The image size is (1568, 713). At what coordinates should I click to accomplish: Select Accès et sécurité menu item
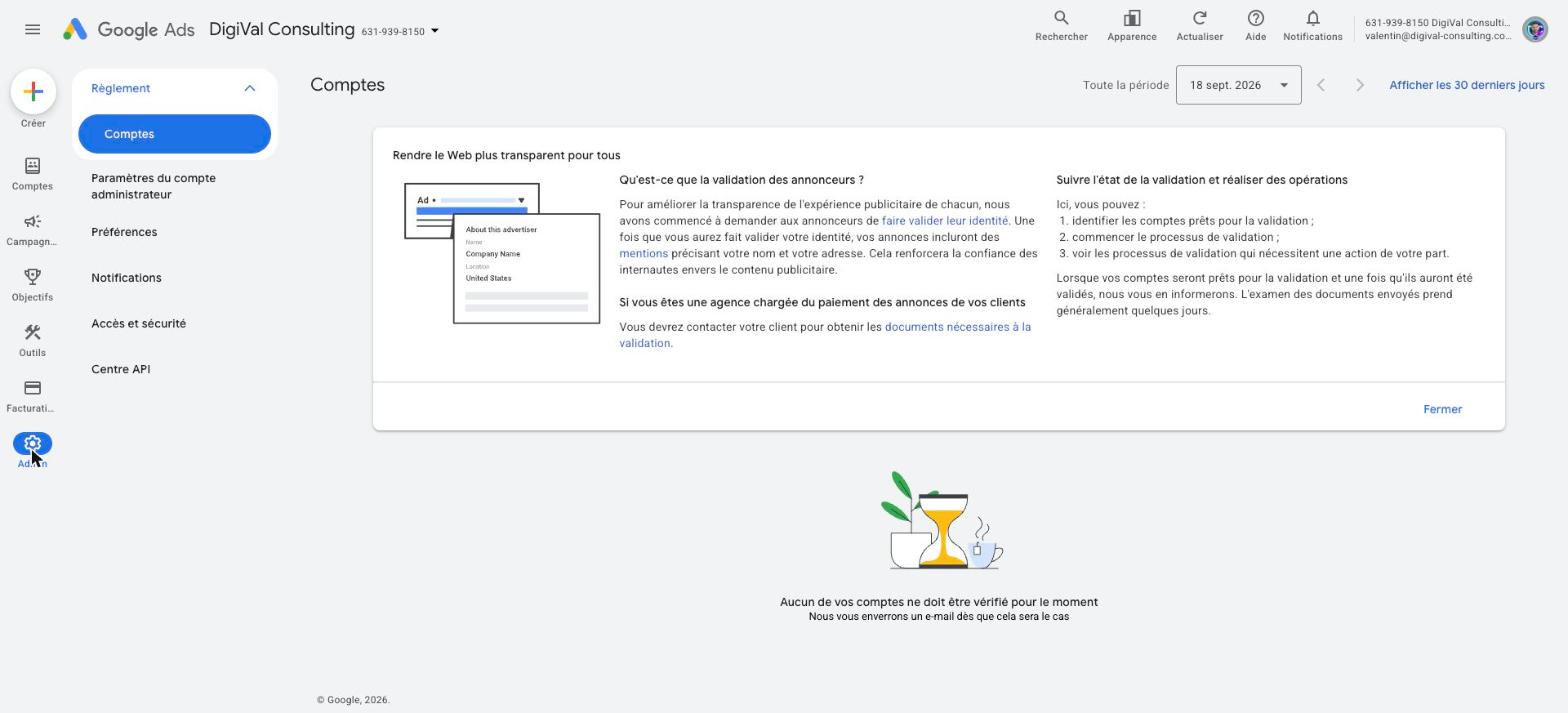click(138, 323)
